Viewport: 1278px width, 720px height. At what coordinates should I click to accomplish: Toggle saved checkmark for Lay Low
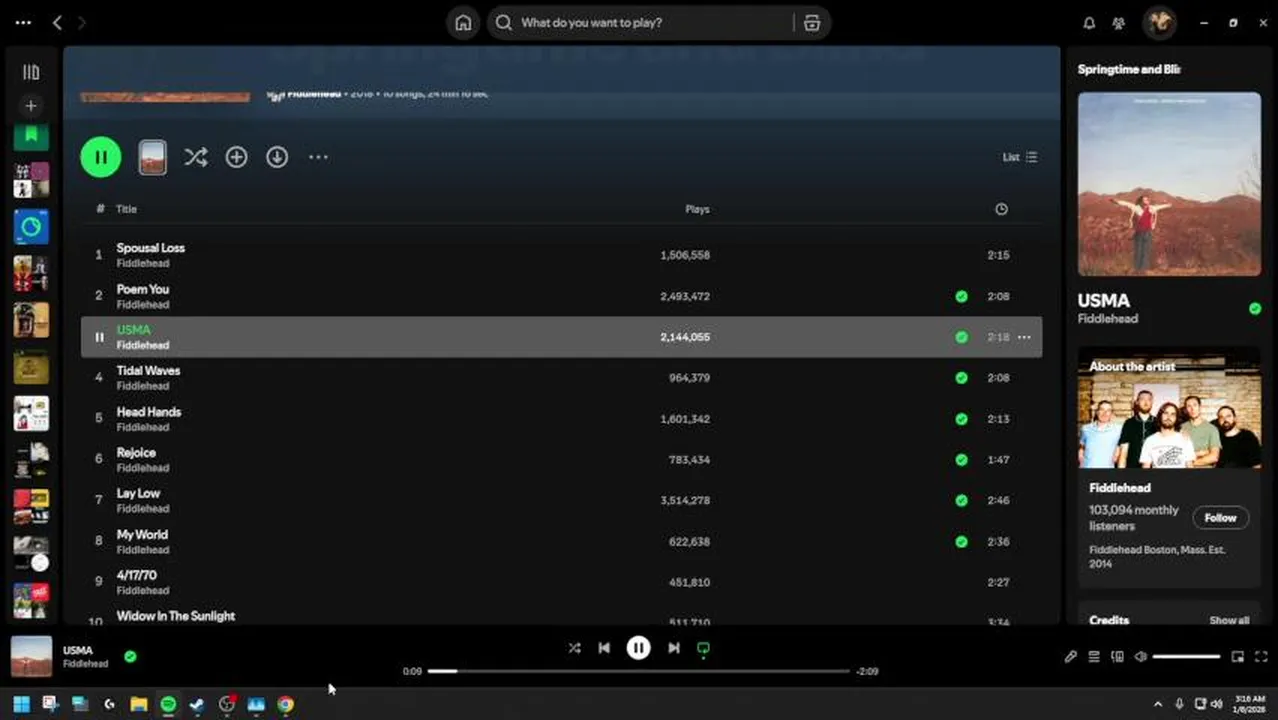961,500
